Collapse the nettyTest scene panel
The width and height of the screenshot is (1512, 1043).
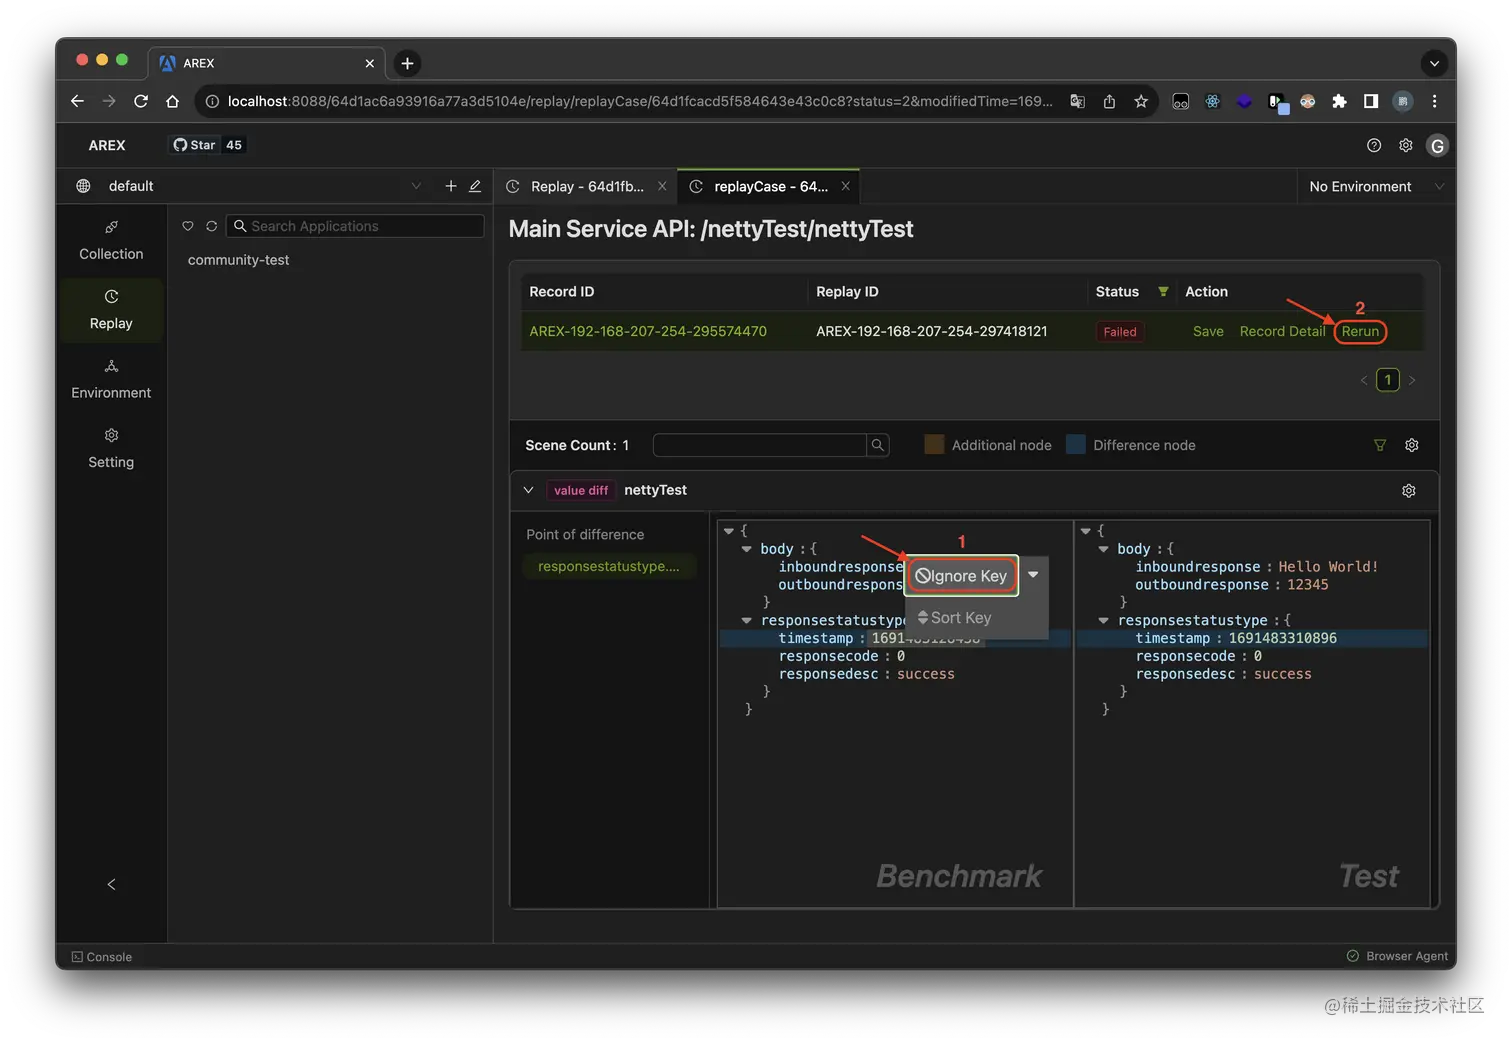[x=528, y=490]
